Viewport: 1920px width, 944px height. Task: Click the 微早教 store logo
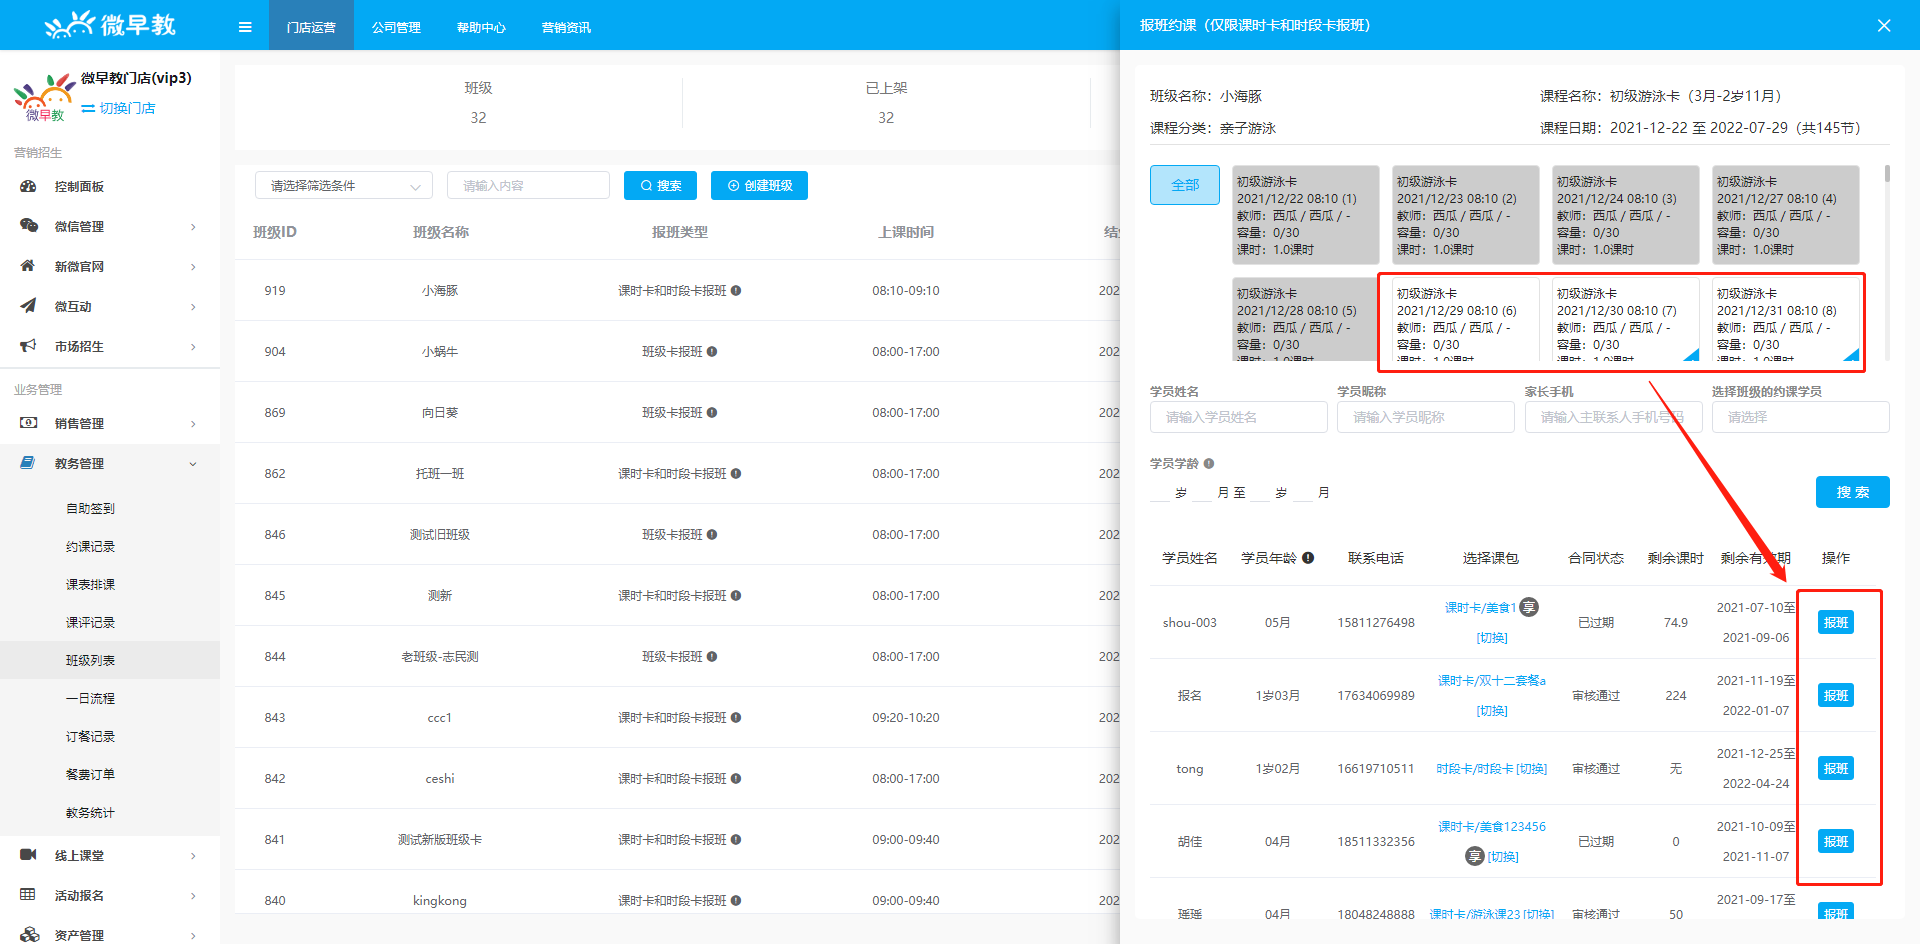tap(44, 97)
